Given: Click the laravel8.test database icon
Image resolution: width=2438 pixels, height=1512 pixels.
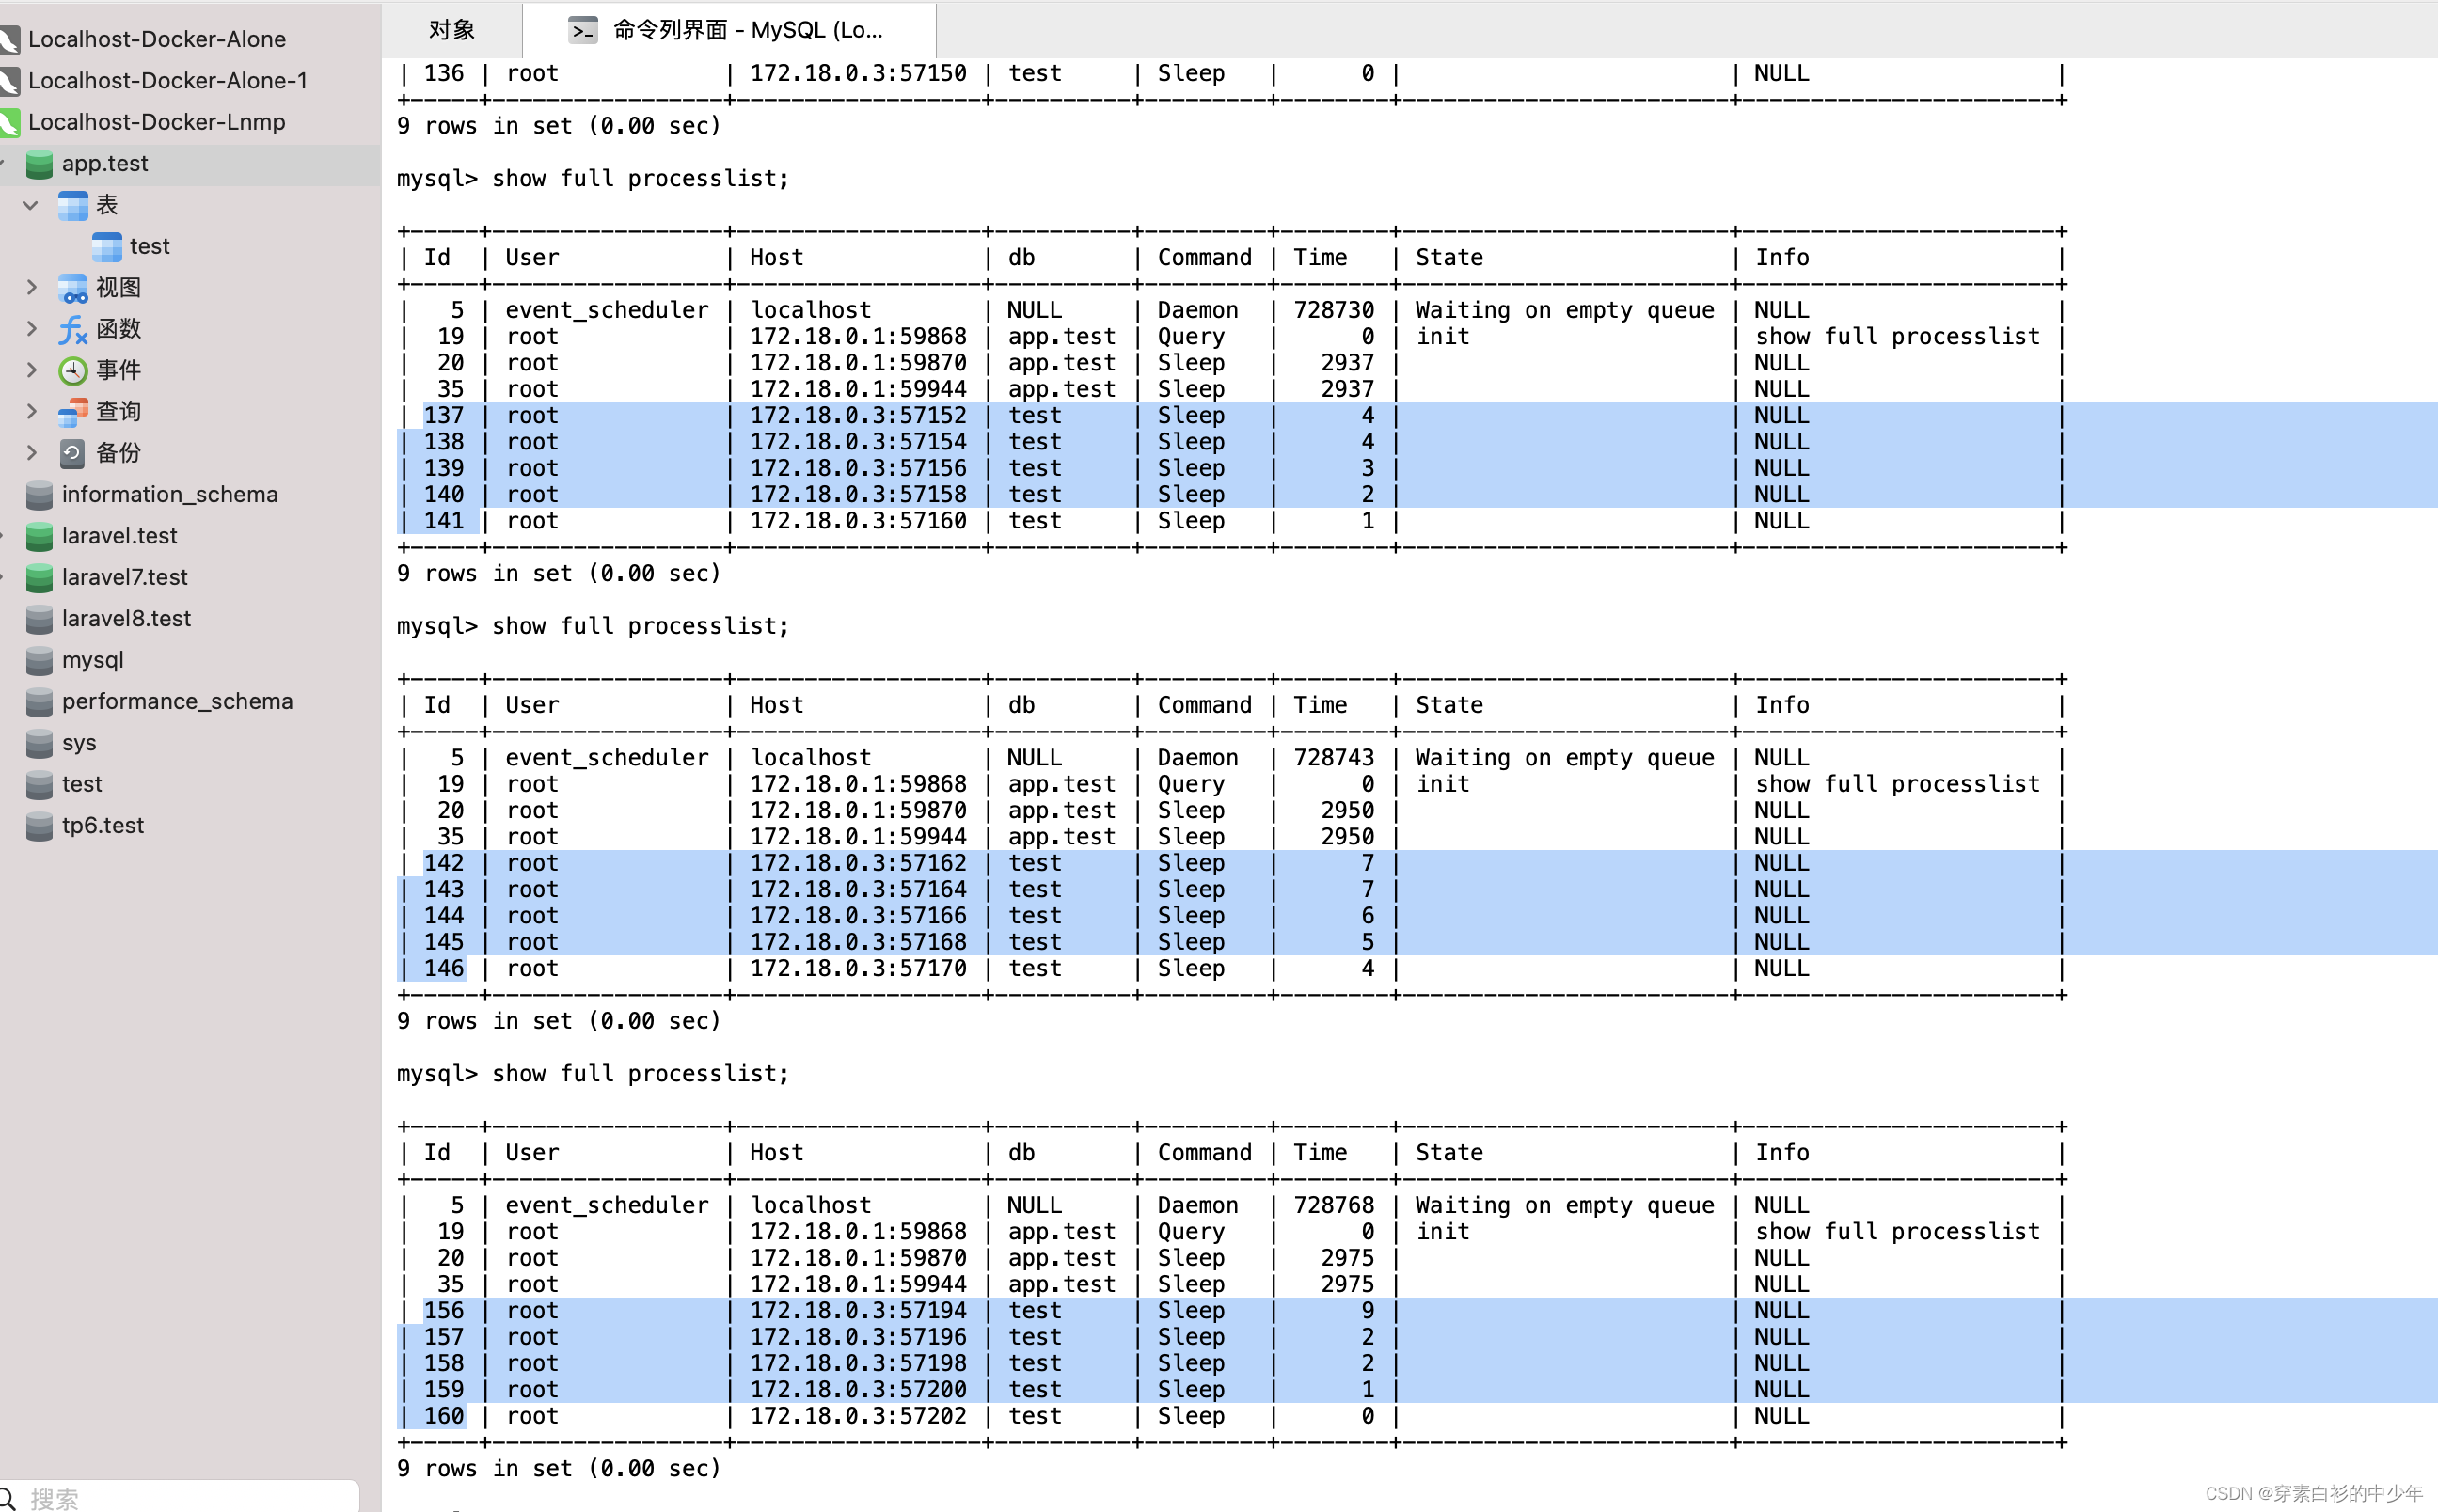Looking at the screenshot, I should tap(39, 619).
